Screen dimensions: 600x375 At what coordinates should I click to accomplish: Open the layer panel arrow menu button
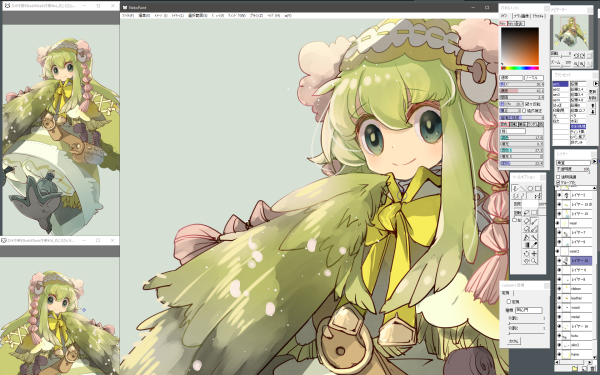(x=595, y=161)
